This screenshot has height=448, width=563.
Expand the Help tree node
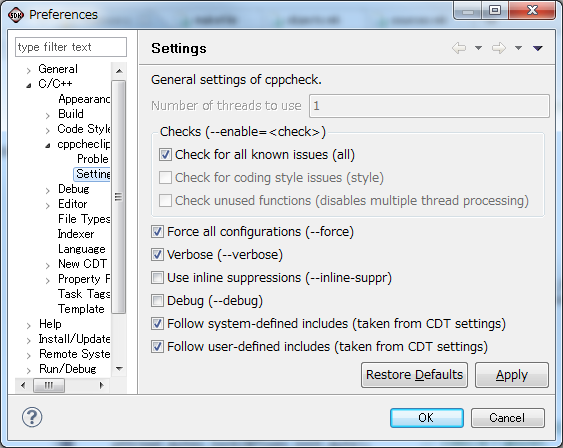28,326
